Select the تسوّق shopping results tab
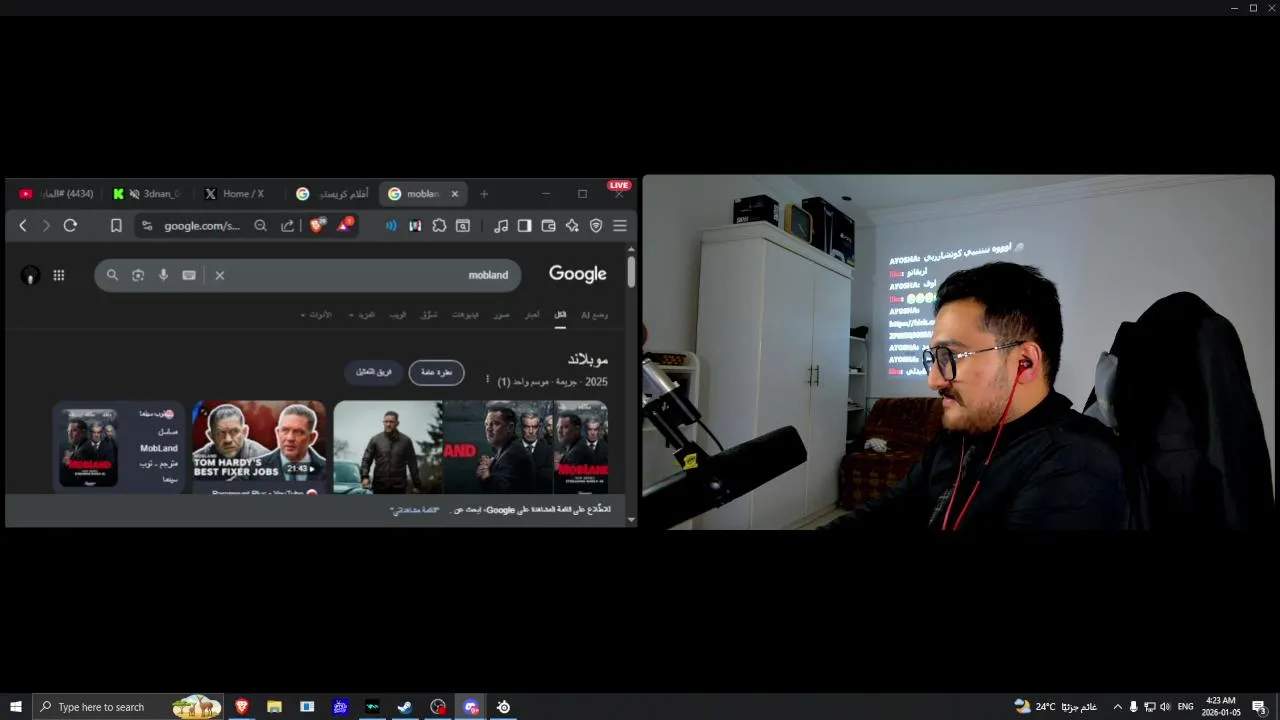The height and width of the screenshot is (720, 1280). click(429, 315)
